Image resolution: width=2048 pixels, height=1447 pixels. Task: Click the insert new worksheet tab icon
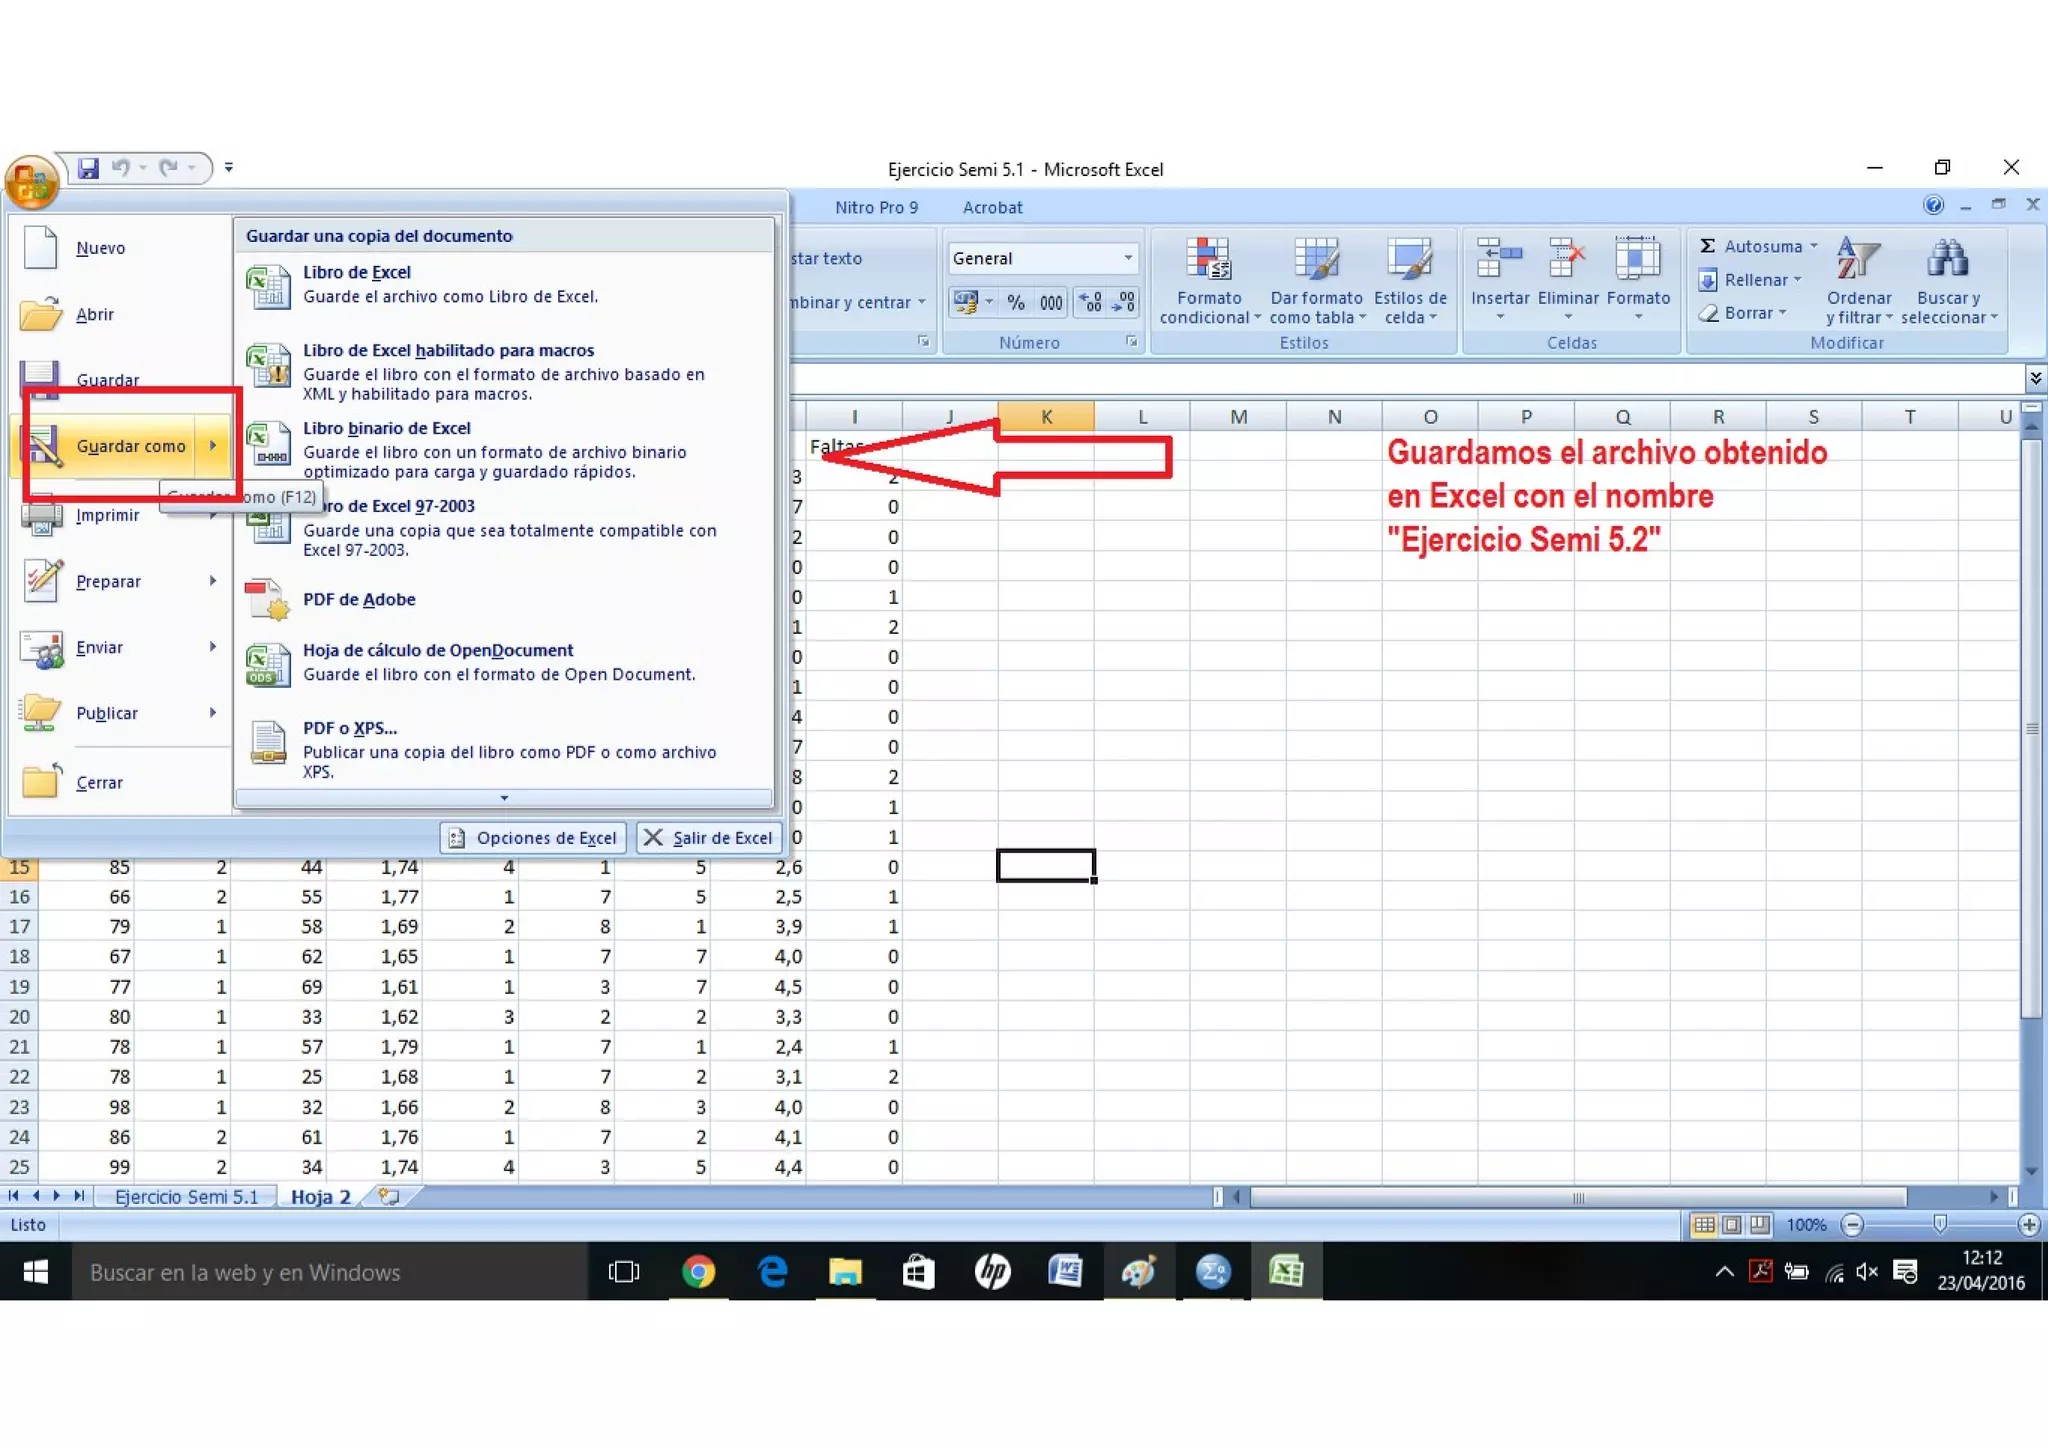tap(388, 1197)
